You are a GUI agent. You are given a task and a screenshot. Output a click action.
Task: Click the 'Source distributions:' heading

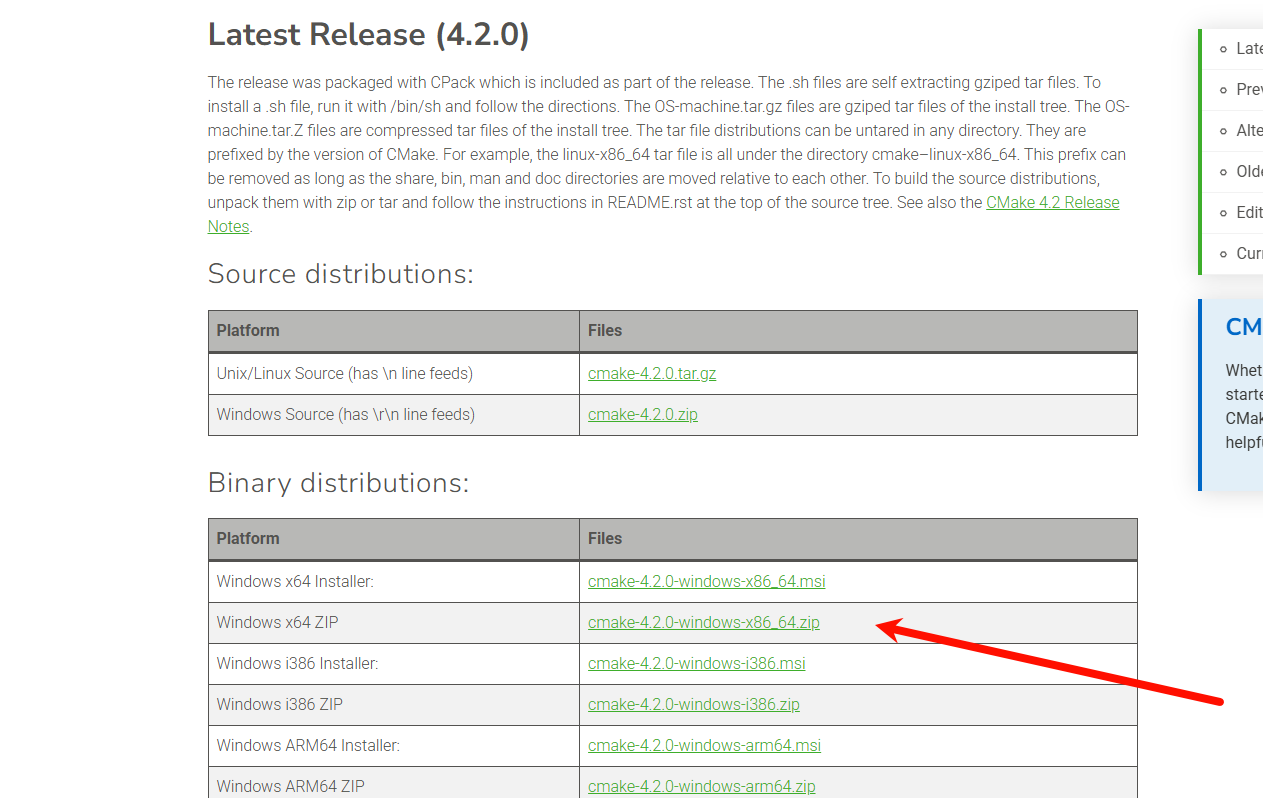click(x=340, y=274)
